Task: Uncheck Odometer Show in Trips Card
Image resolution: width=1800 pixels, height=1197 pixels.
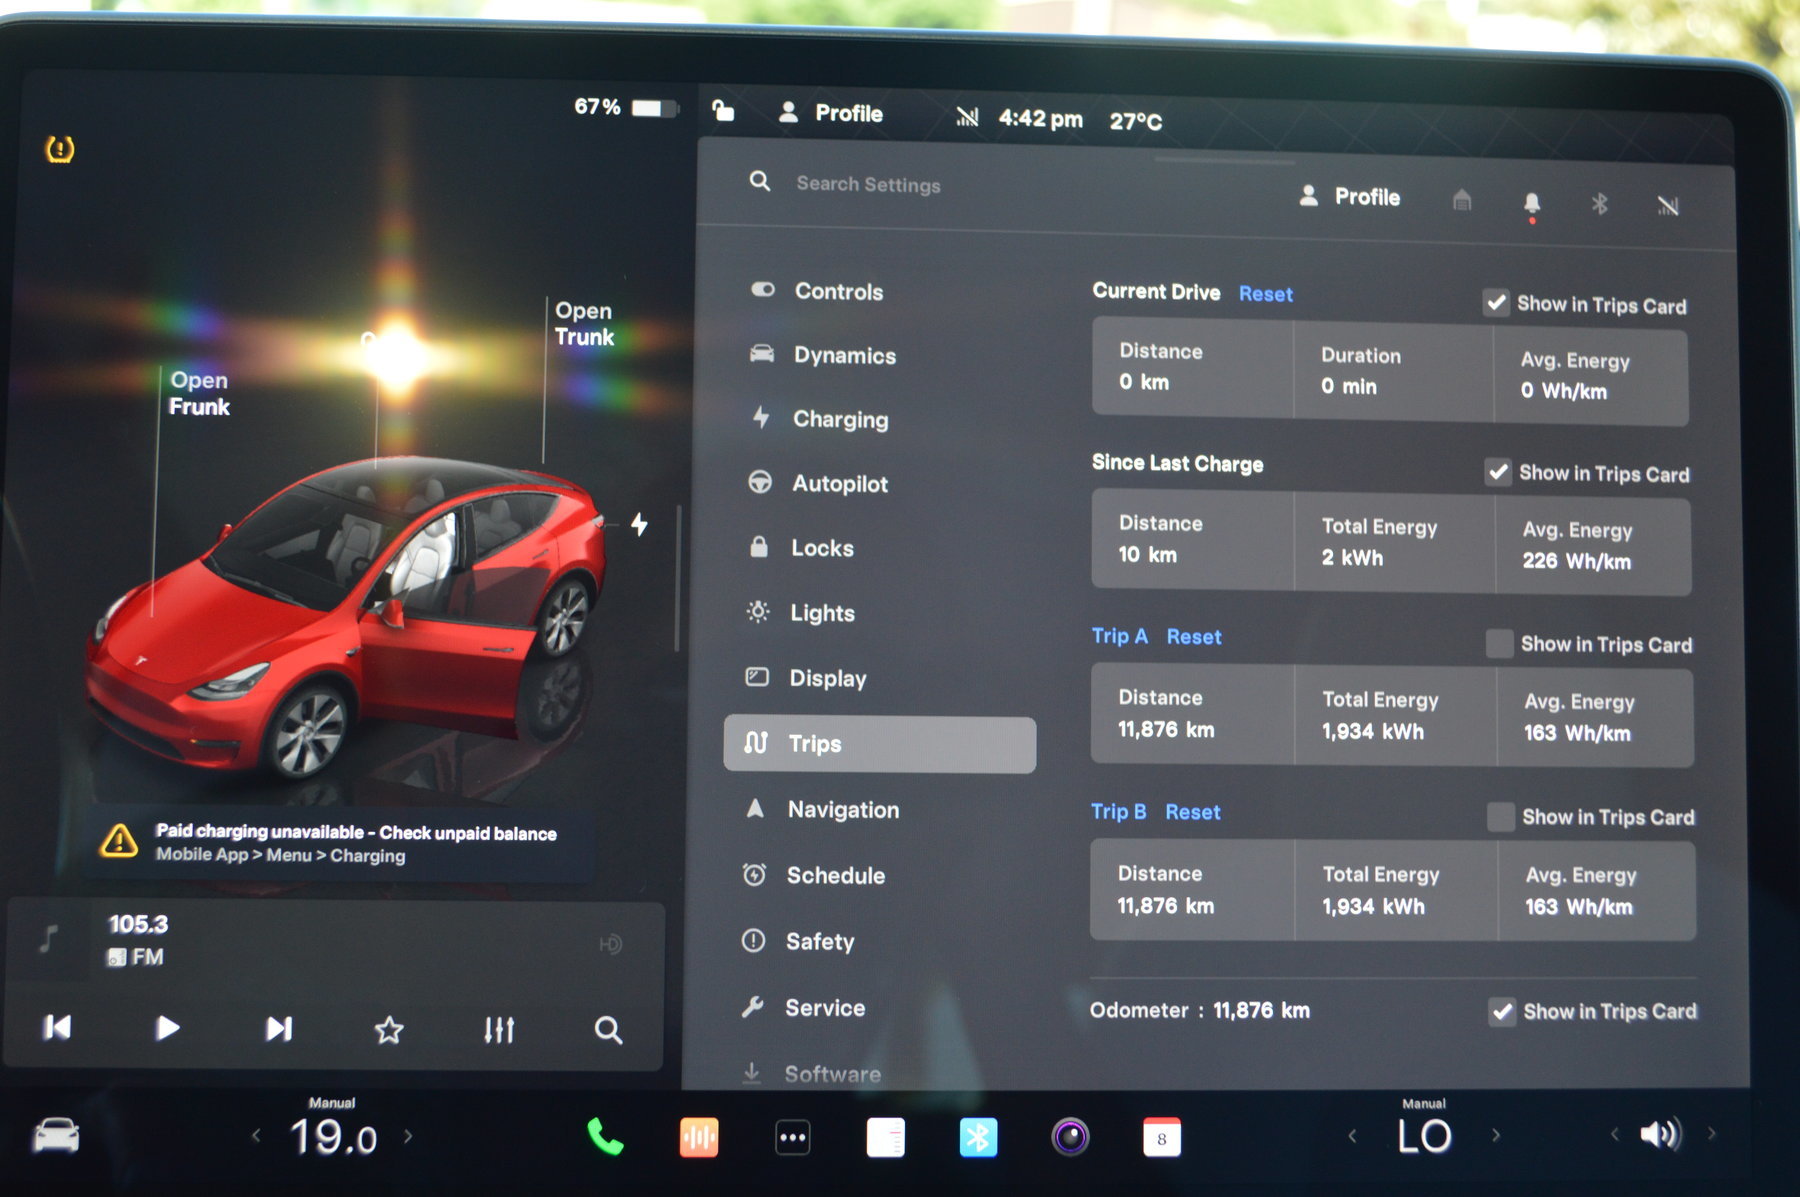Action: point(1502,1011)
